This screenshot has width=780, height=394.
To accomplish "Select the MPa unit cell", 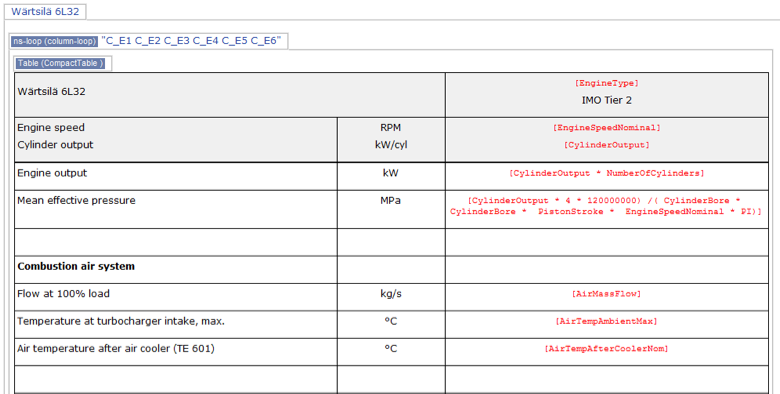I will click(x=391, y=209).
